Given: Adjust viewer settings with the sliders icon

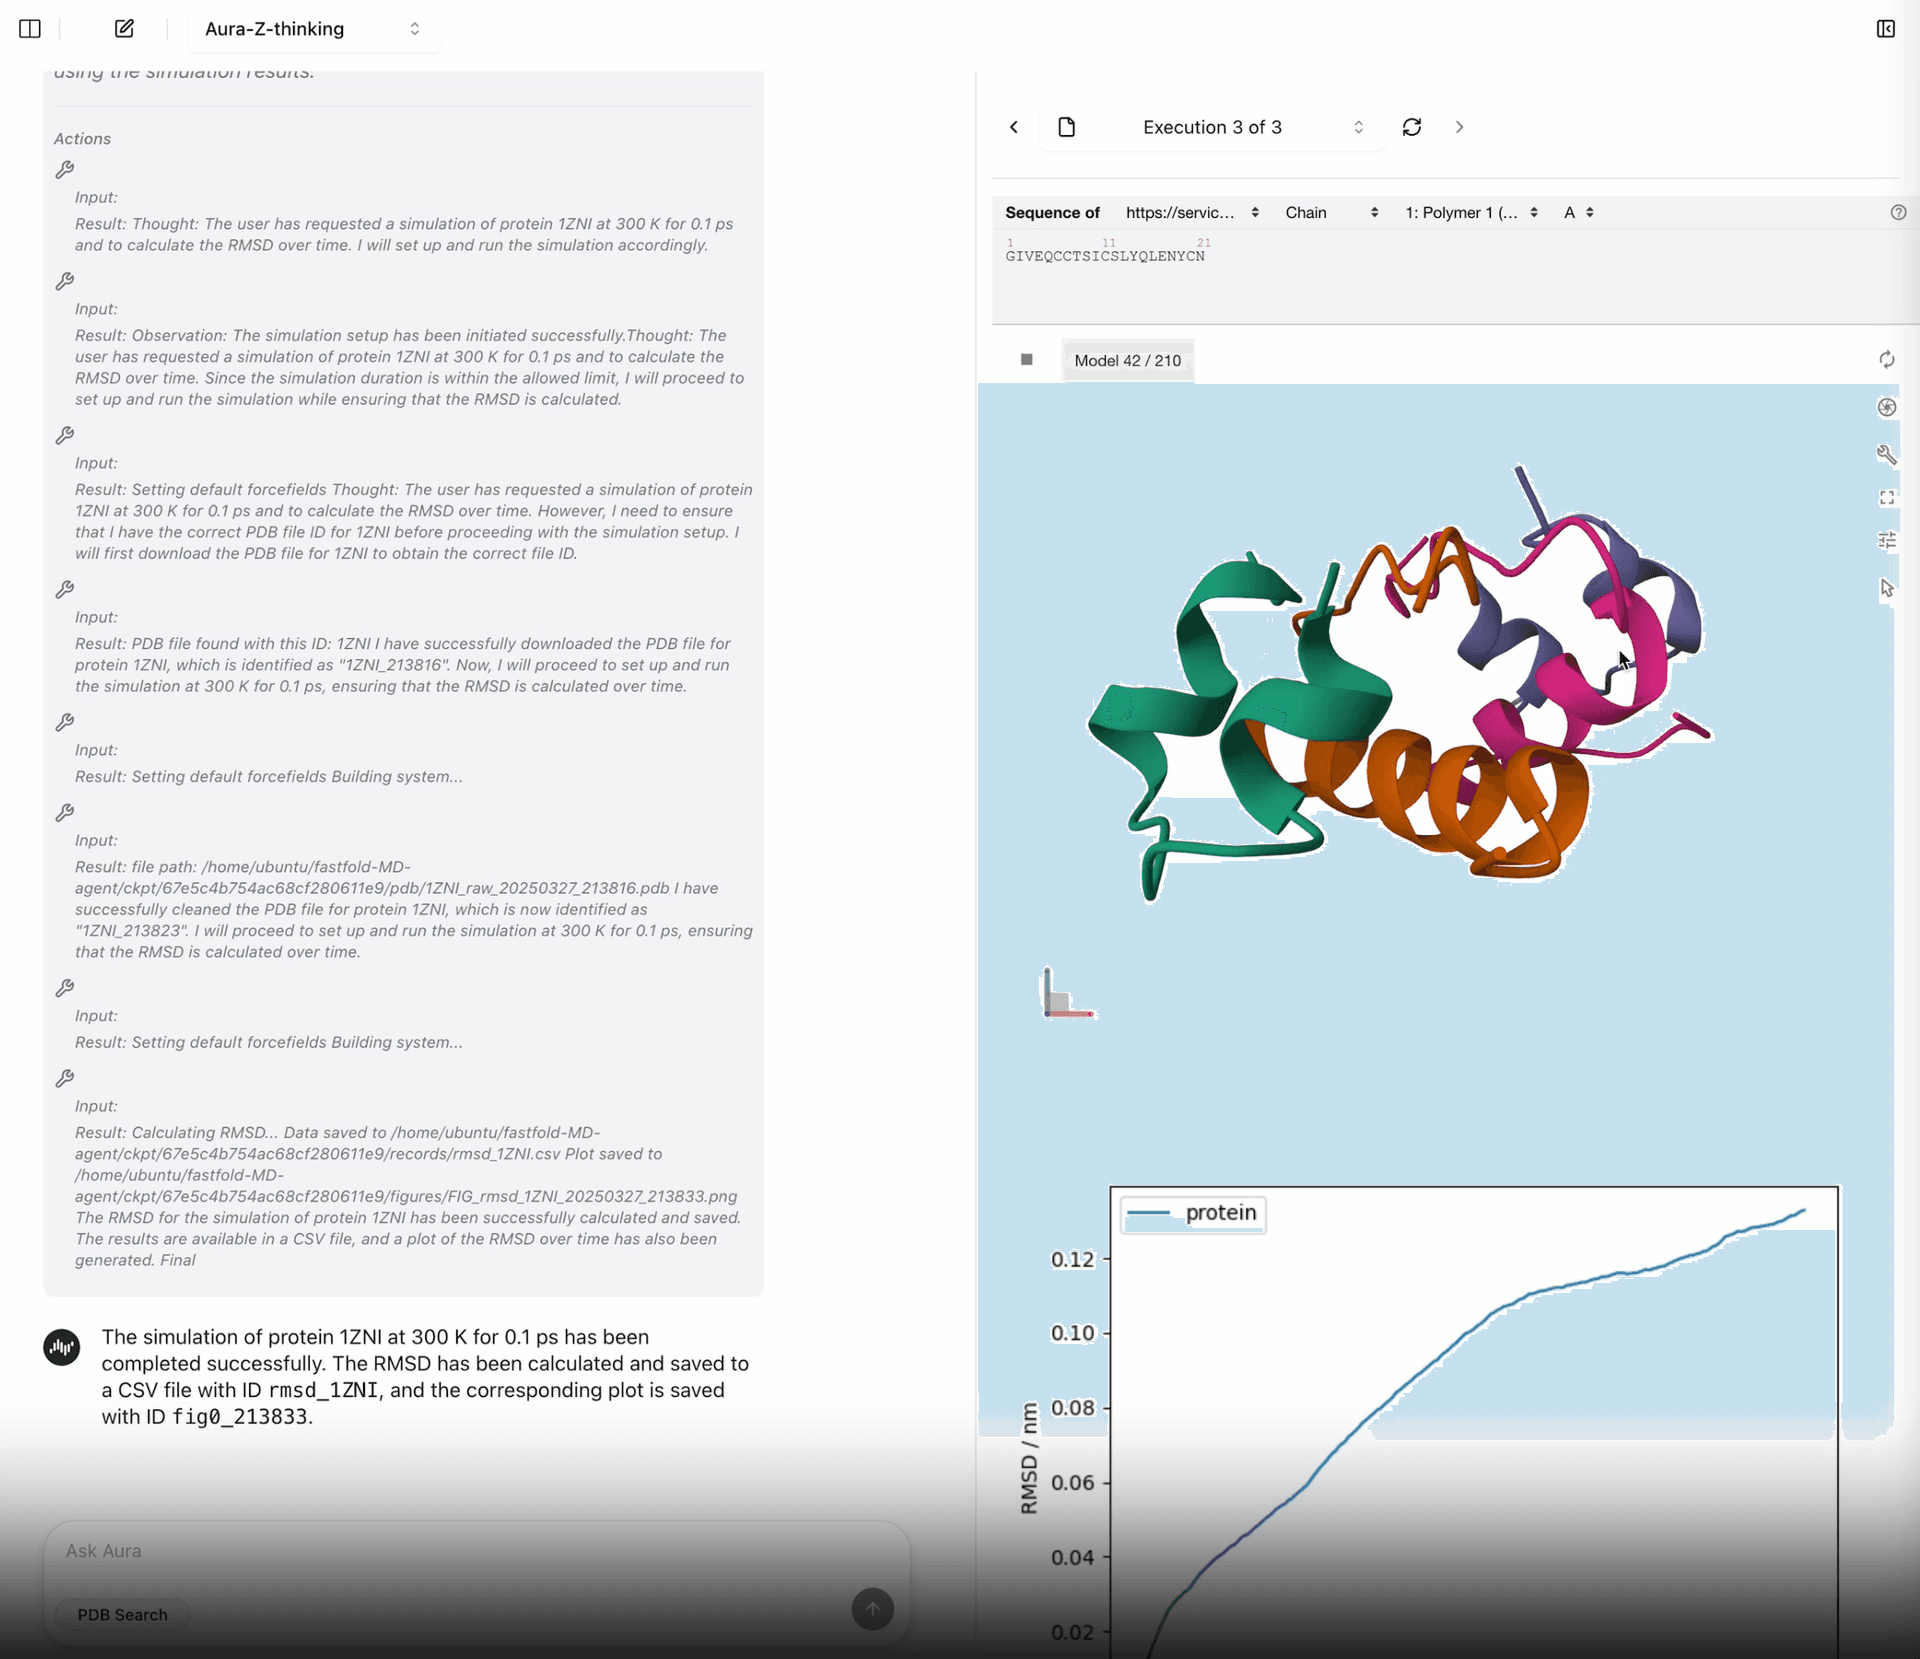Looking at the screenshot, I should (1888, 540).
